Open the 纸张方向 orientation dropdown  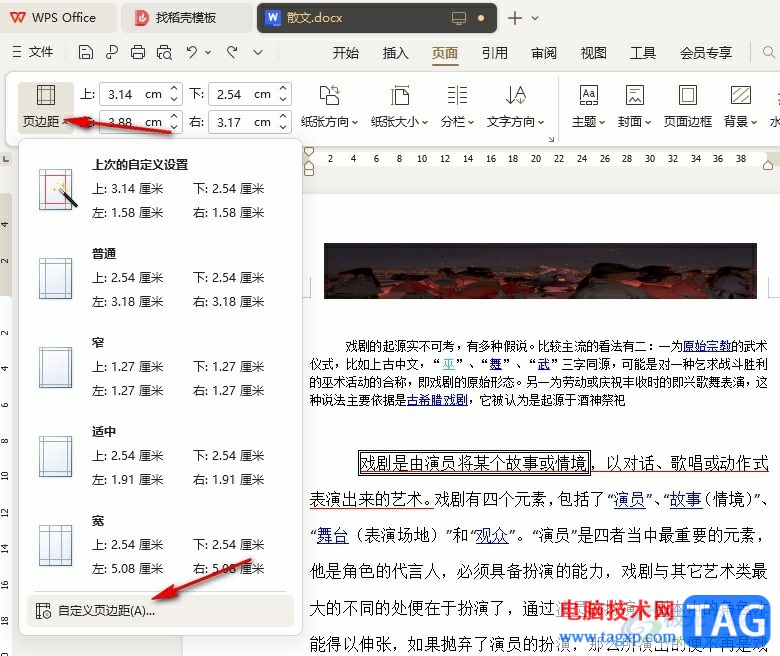click(x=329, y=107)
